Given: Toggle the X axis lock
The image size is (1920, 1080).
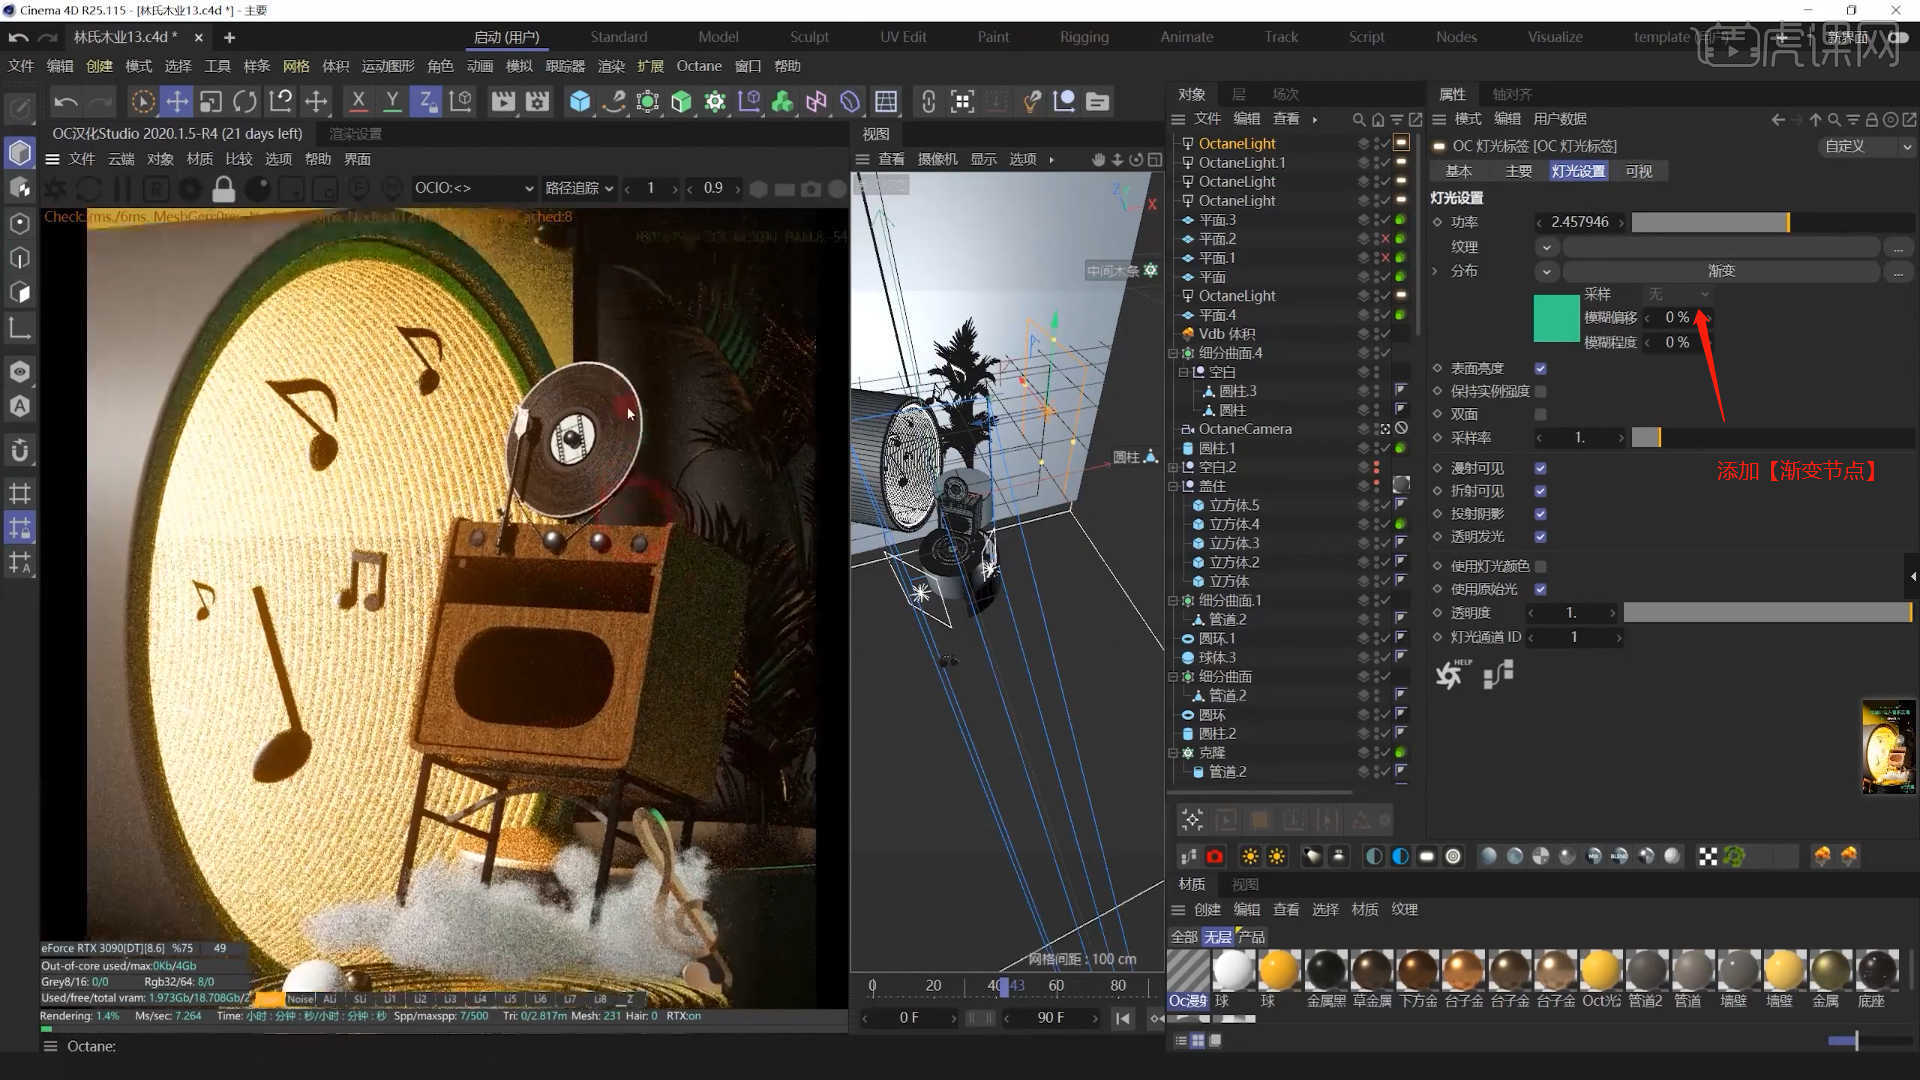Looking at the screenshot, I should [x=358, y=101].
